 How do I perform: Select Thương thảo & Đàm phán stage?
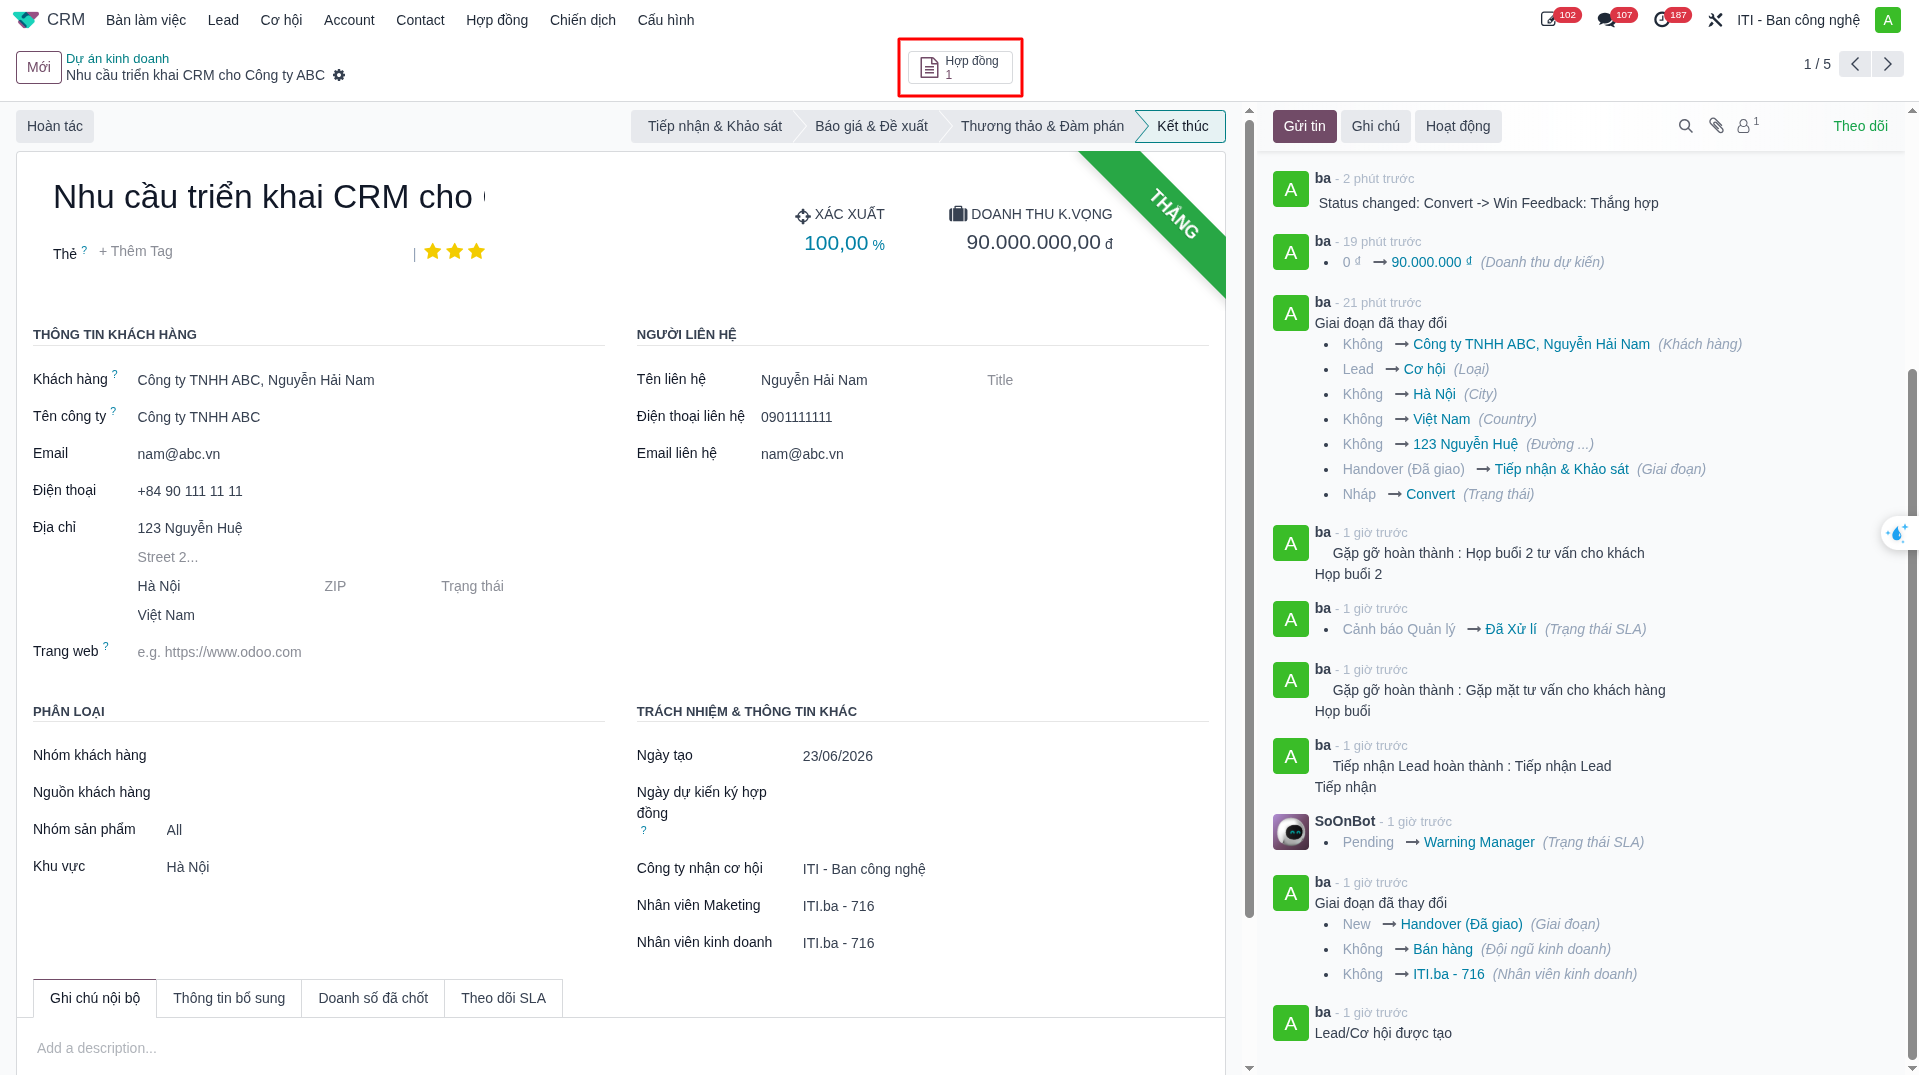coord(1042,126)
